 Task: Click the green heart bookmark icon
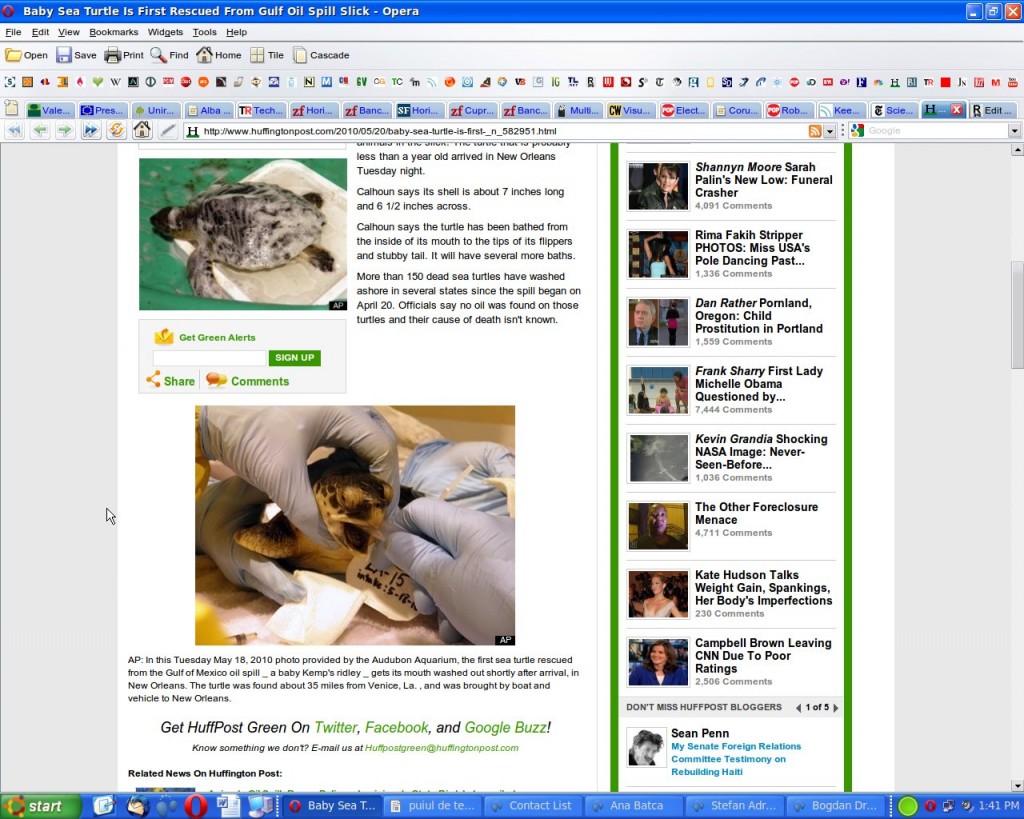tap(98, 82)
